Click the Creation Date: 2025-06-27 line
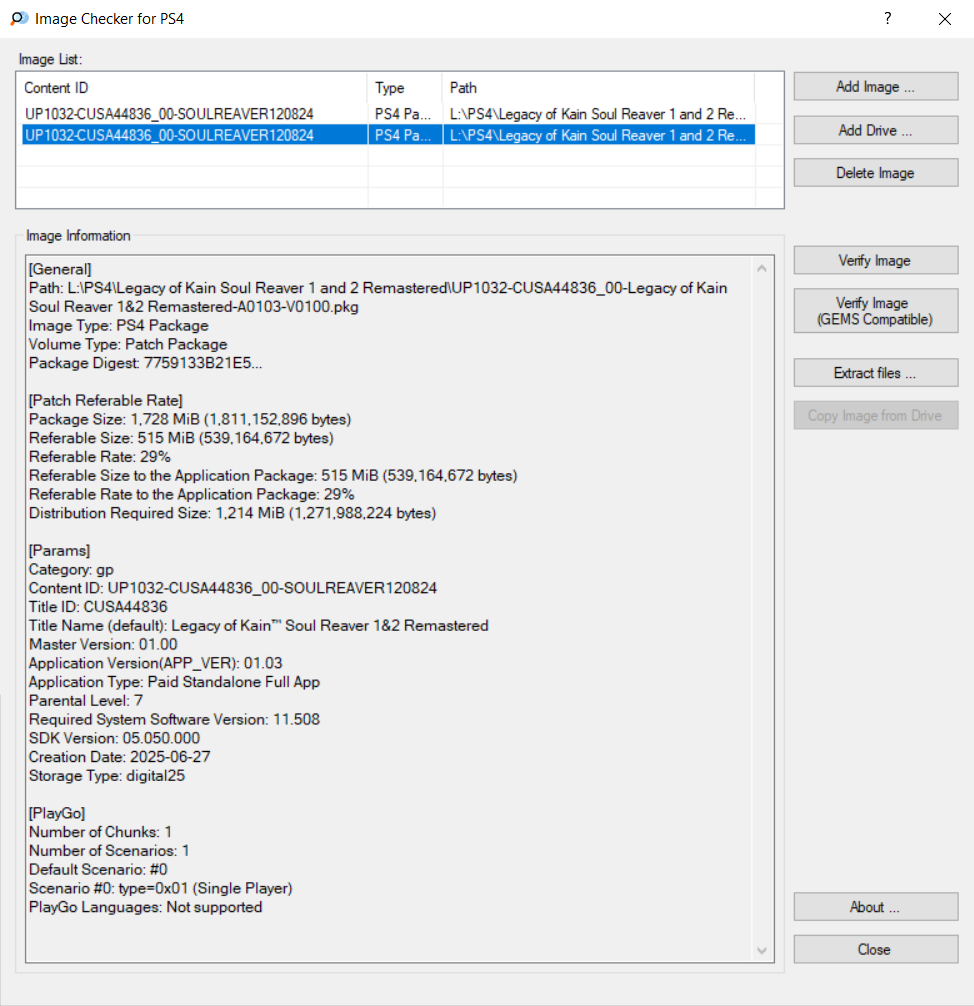 point(119,757)
